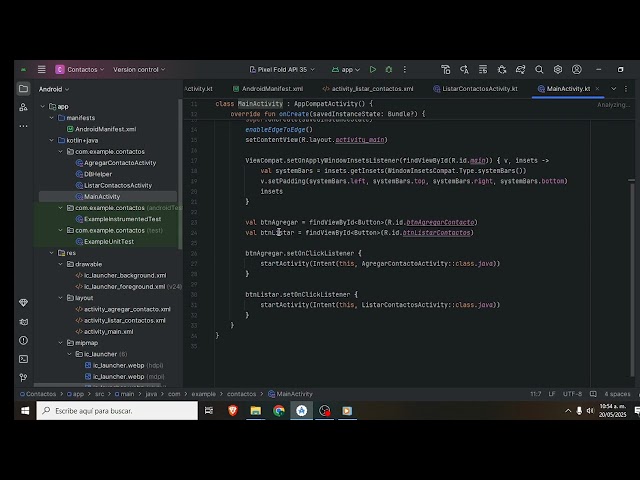Open Pixel Fold API 35 device selector
The height and width of the screenshot is (480, 640).
pos(282,70)
